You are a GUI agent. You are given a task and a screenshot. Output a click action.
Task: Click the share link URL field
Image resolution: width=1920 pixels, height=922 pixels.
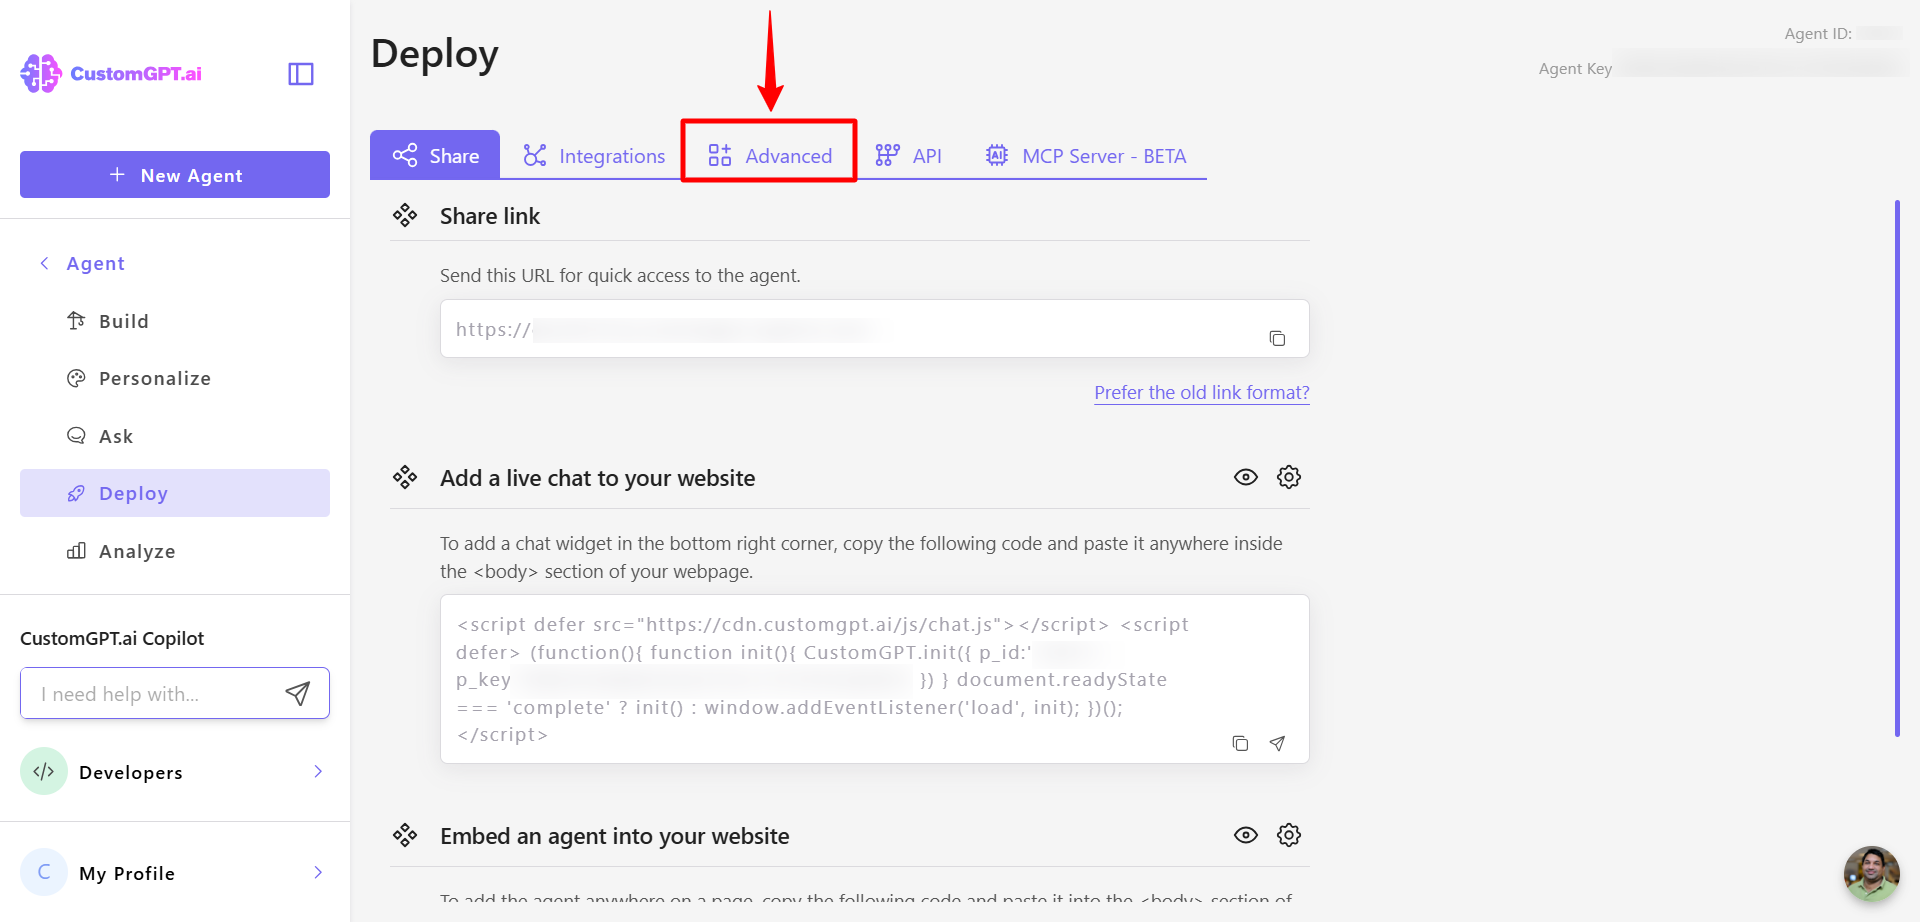tap(875, 329)
